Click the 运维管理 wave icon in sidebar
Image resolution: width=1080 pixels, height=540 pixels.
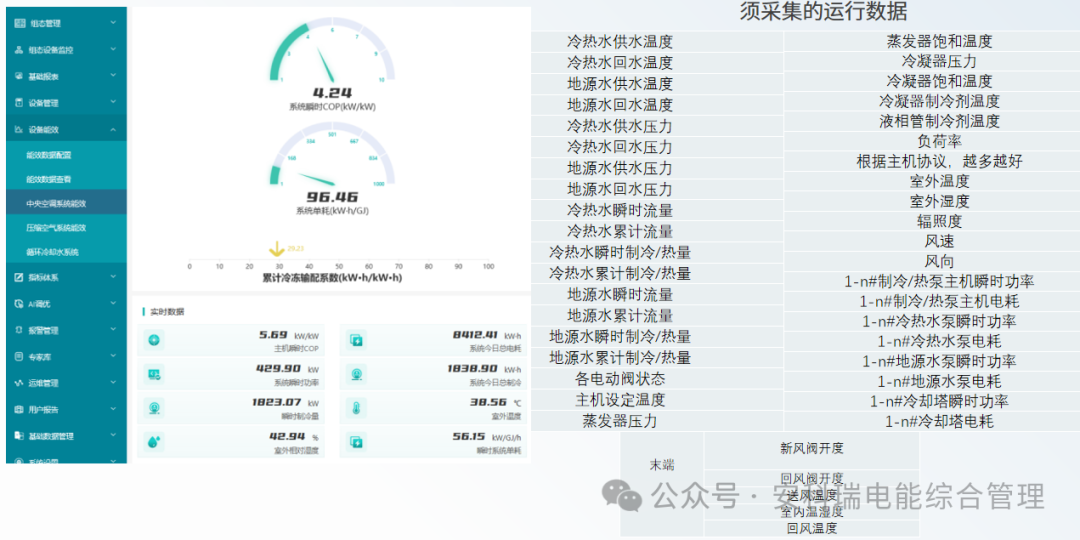pyautogui.click(x=19, y=383)
